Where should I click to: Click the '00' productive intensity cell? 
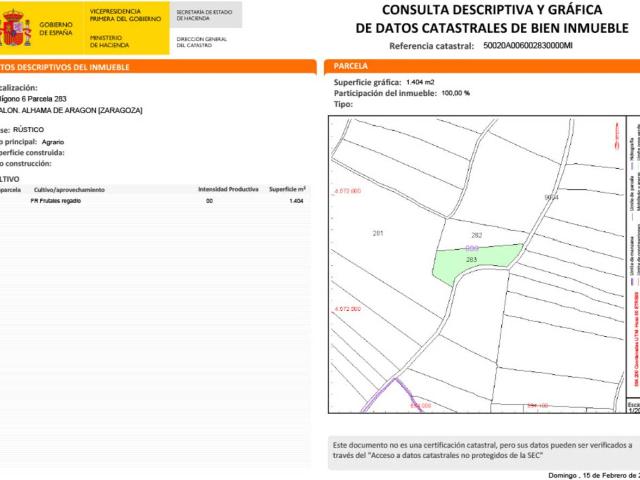point(209,201)
